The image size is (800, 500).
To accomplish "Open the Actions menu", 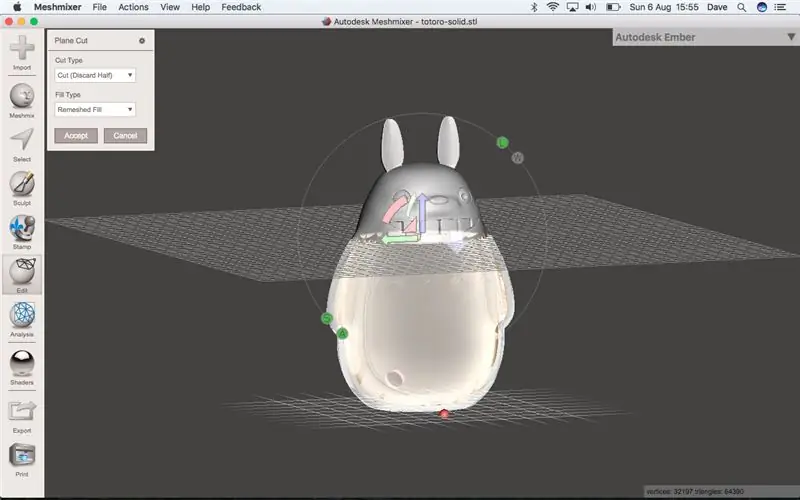I will click(x=133, y=7).
